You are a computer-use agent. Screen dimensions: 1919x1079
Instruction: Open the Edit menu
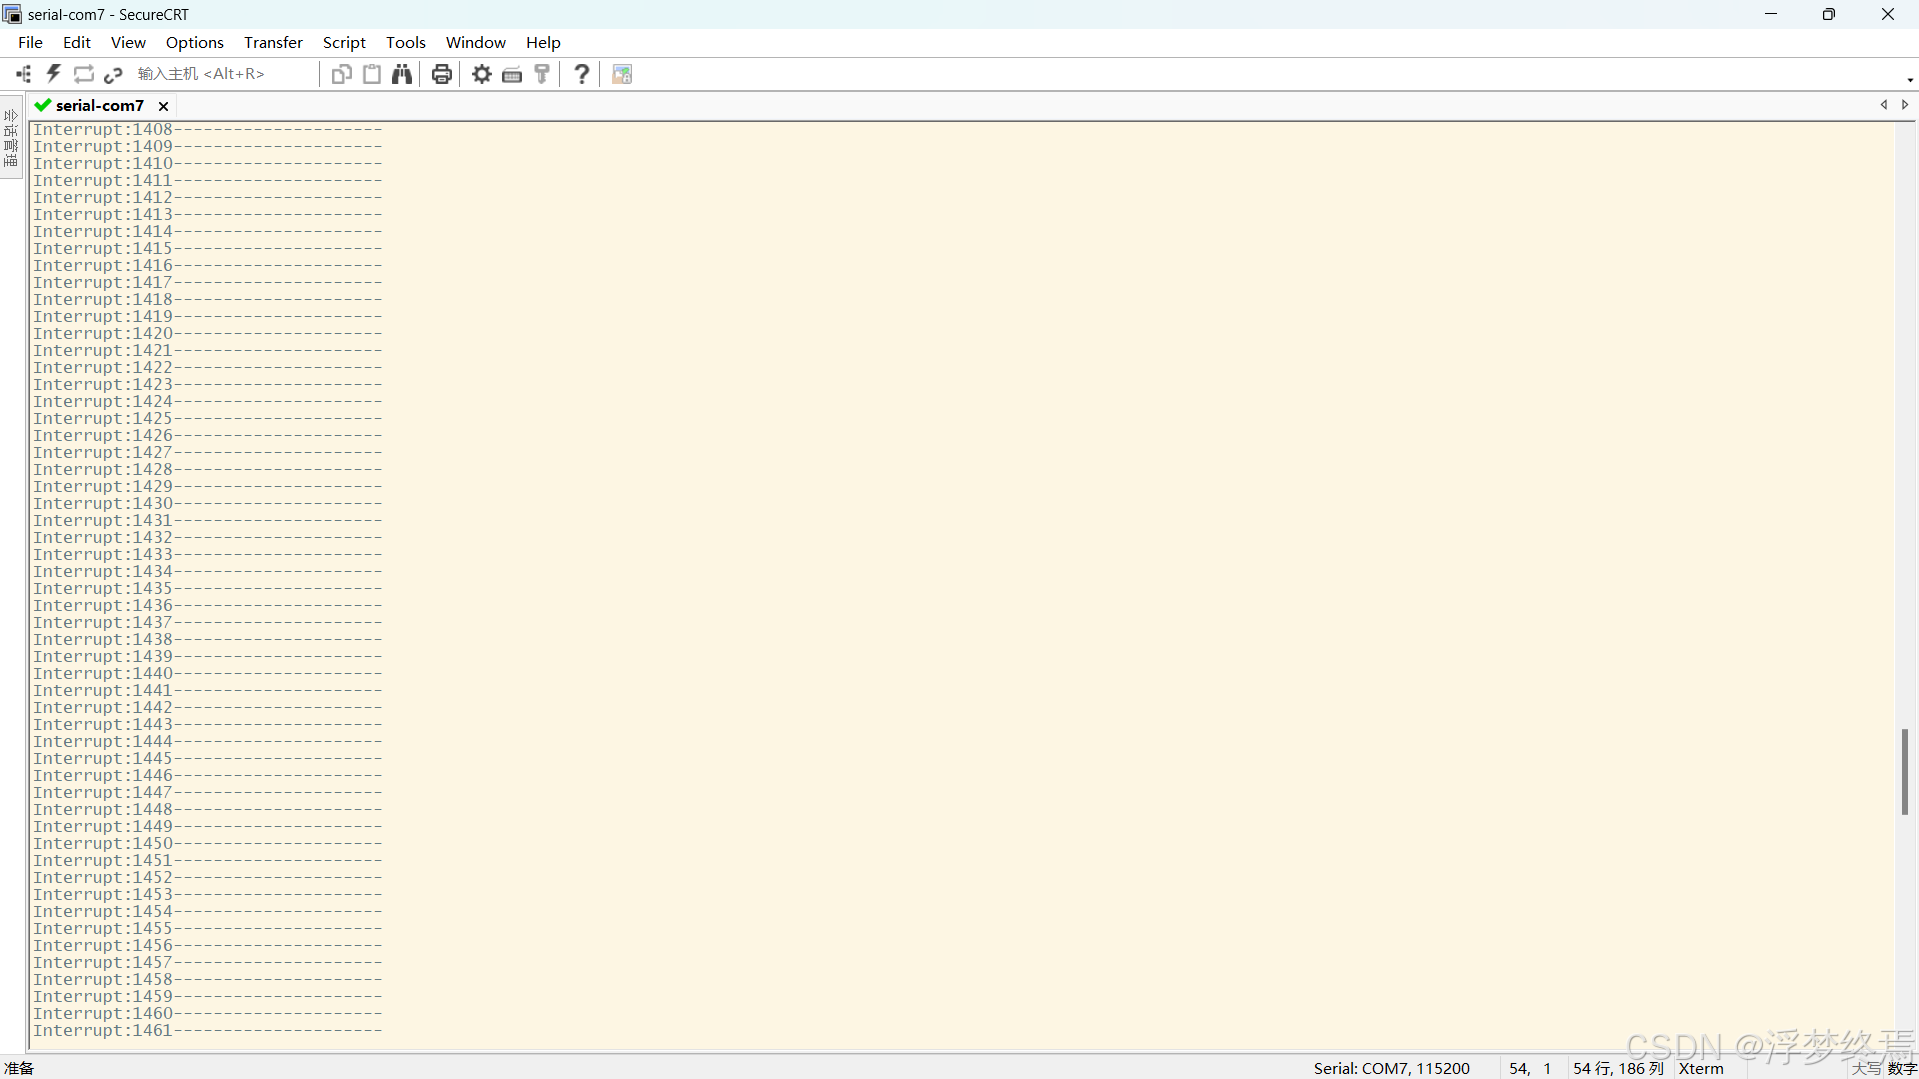[77, 42]
